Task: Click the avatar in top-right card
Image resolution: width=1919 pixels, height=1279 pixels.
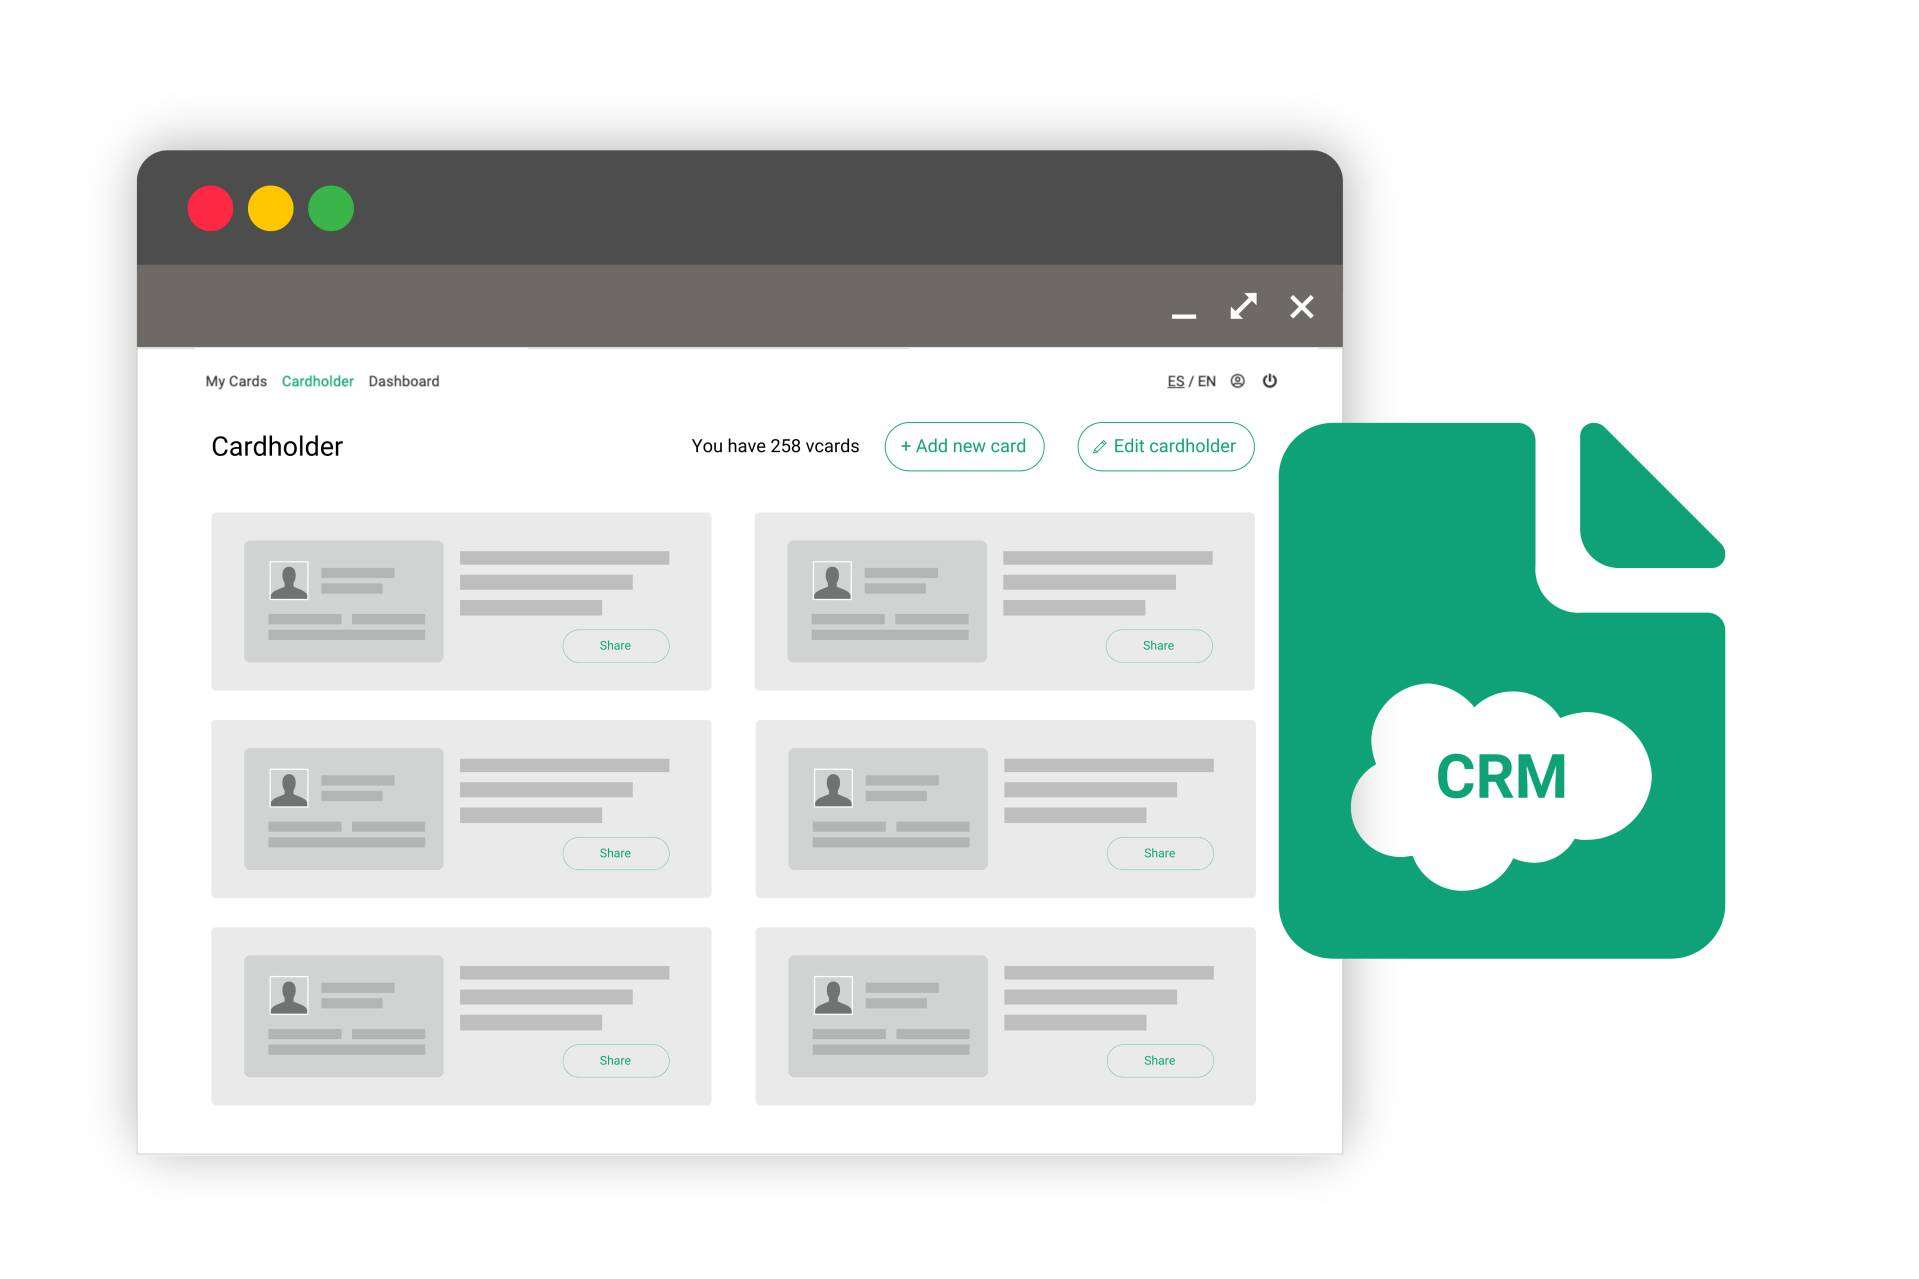Action: pyautogui.click(x=832, y=580)
